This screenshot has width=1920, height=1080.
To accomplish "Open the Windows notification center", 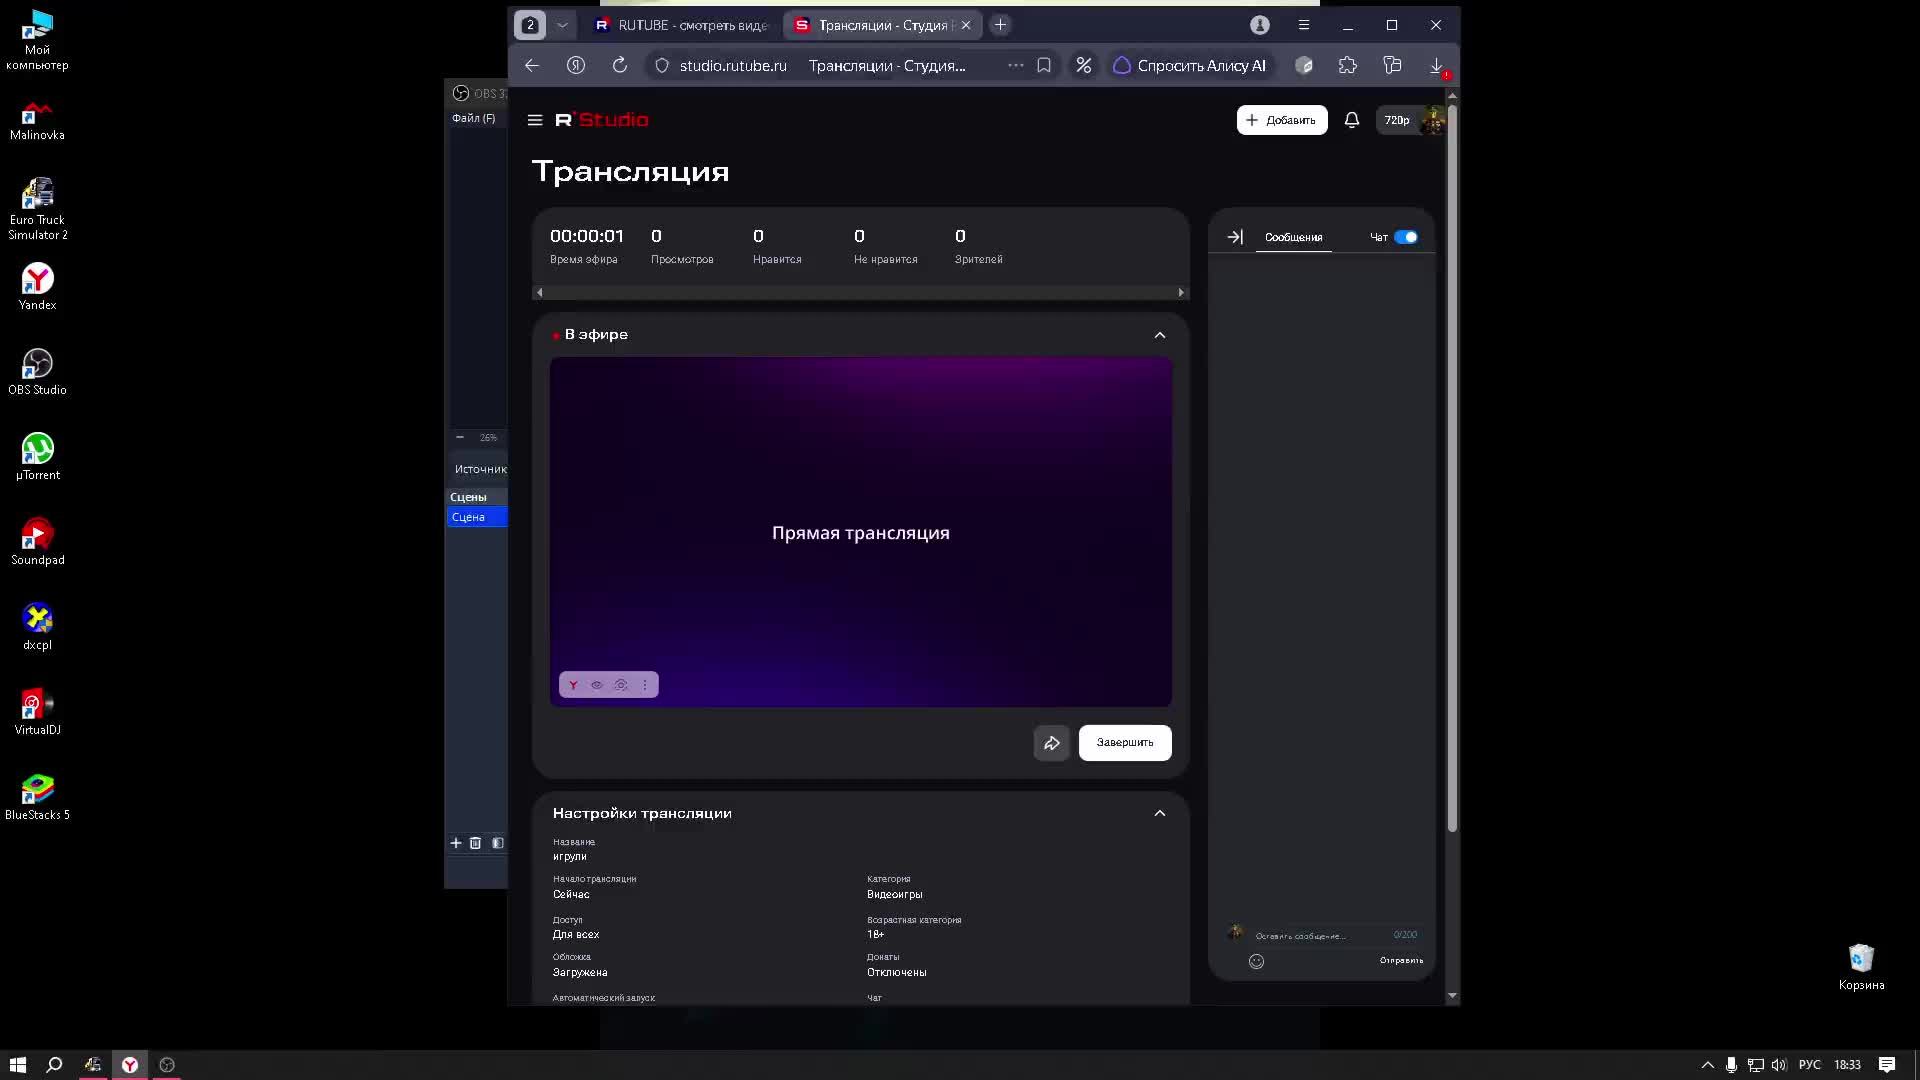I will tap(1887, 1065).
